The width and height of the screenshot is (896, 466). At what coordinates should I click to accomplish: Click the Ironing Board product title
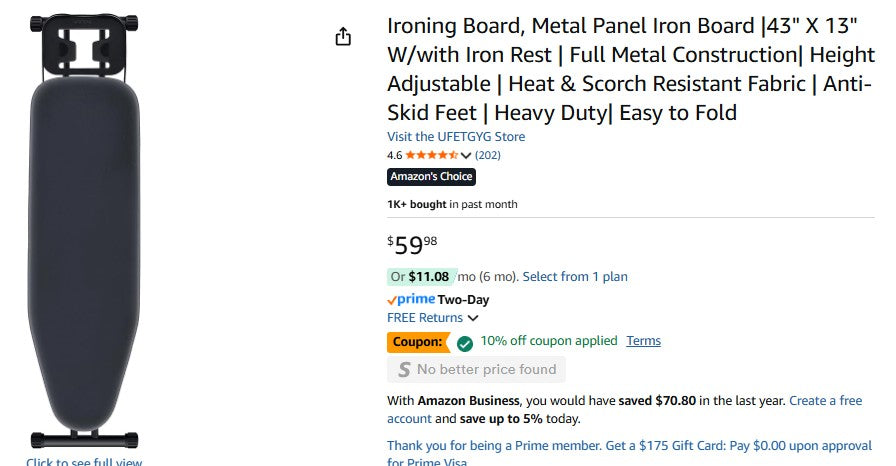coord(630,69)
